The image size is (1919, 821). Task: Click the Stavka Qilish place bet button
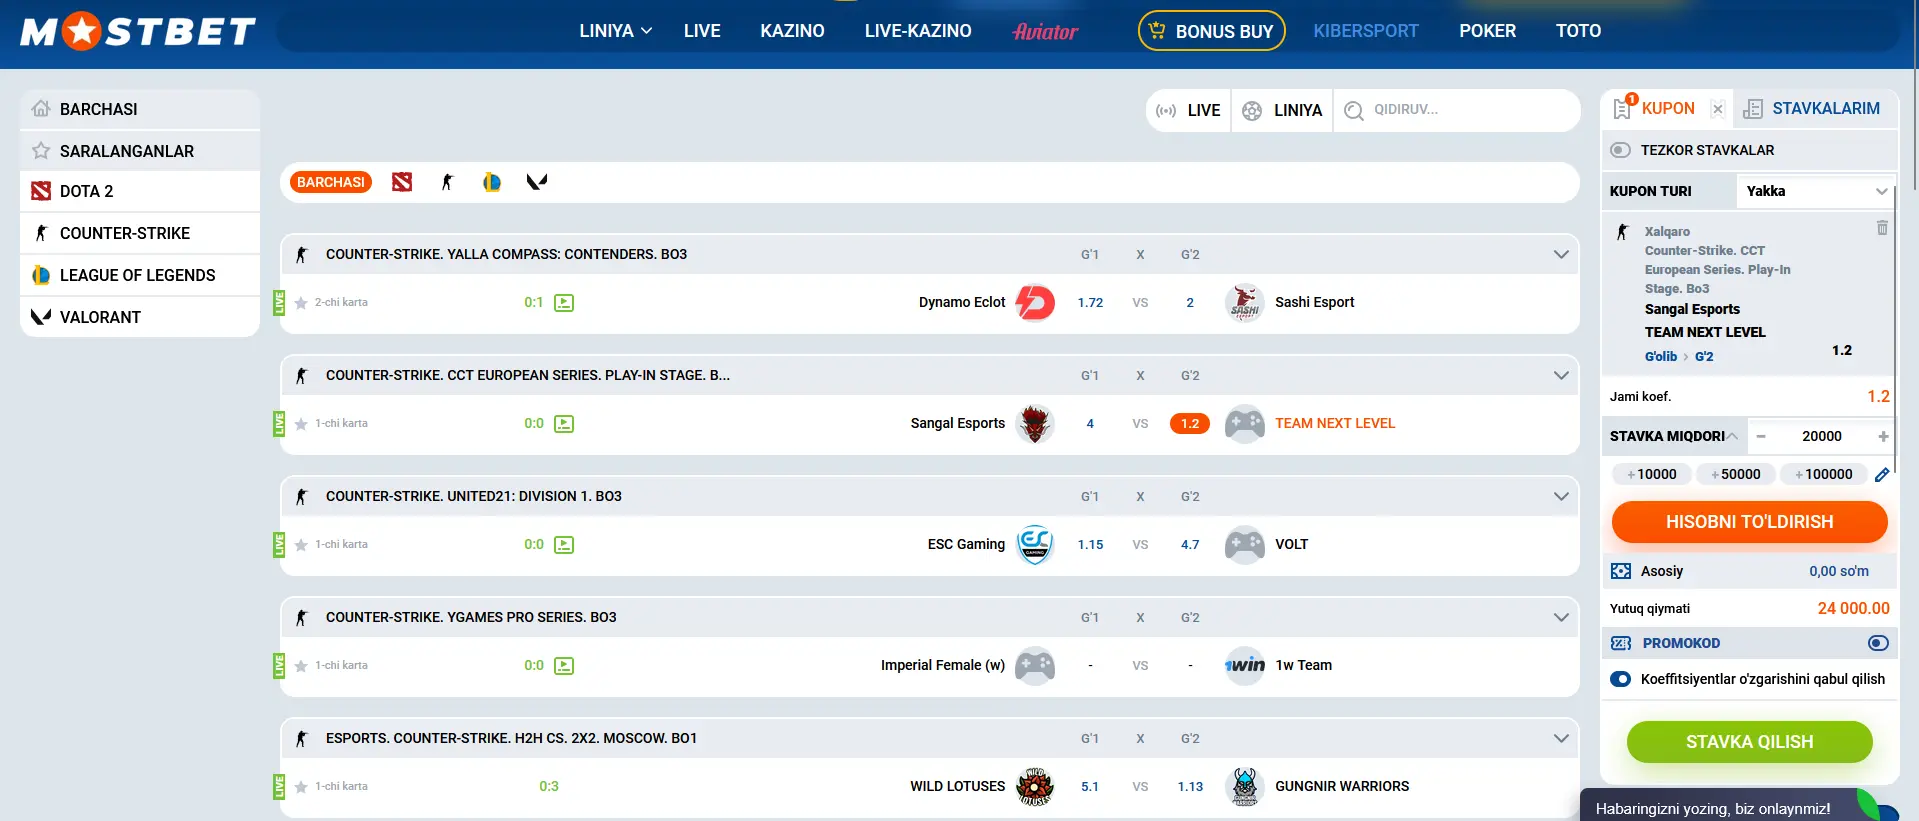coord(1749,742)
